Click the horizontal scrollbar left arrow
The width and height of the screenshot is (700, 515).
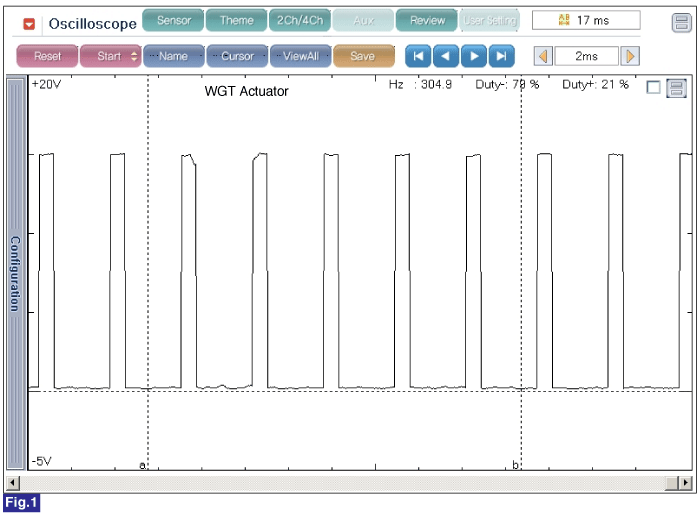12,482
